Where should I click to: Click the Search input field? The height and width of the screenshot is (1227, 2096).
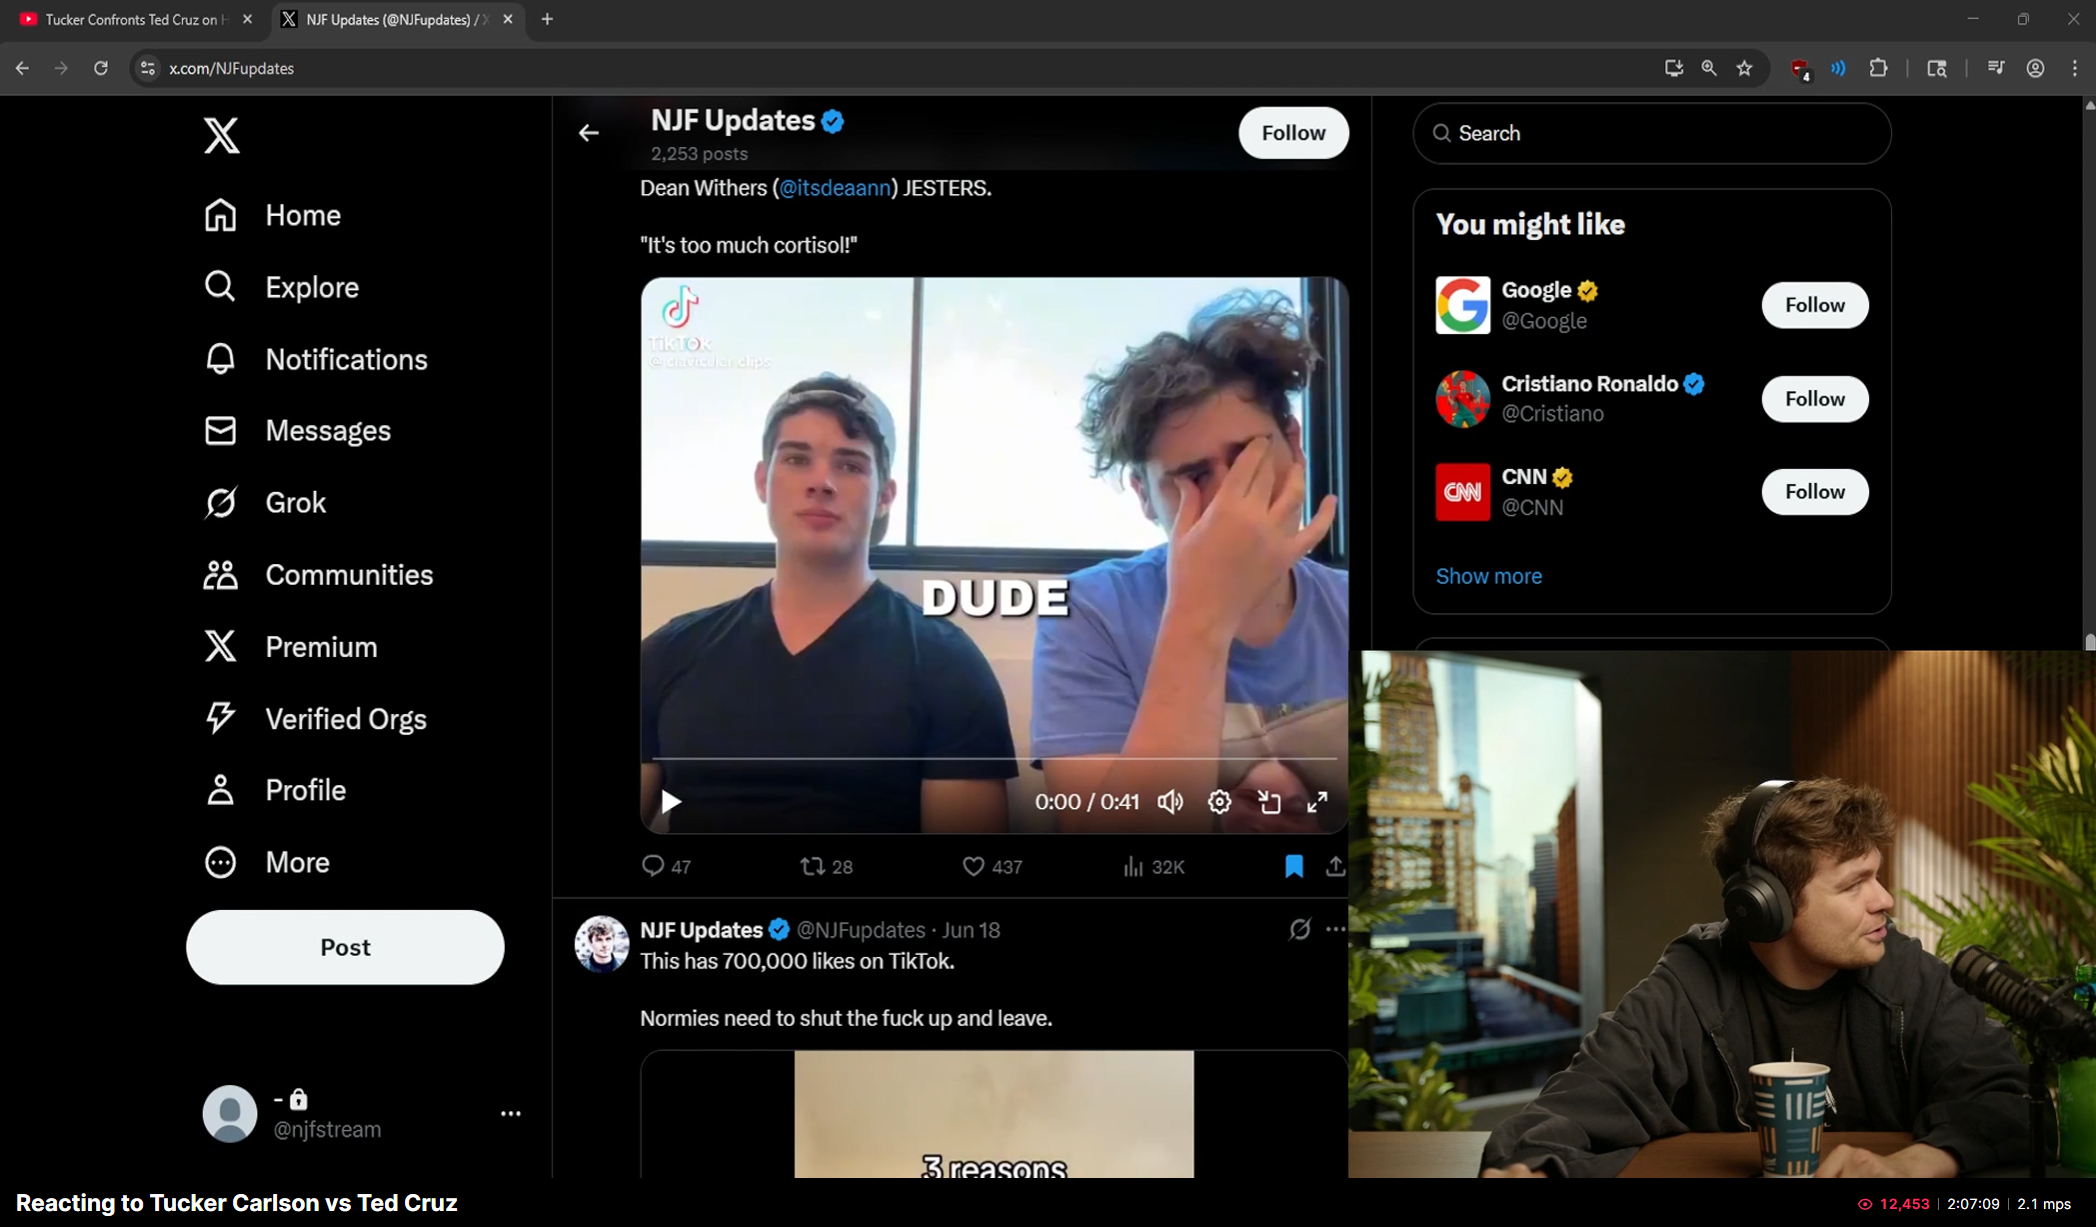point(1651,133)
